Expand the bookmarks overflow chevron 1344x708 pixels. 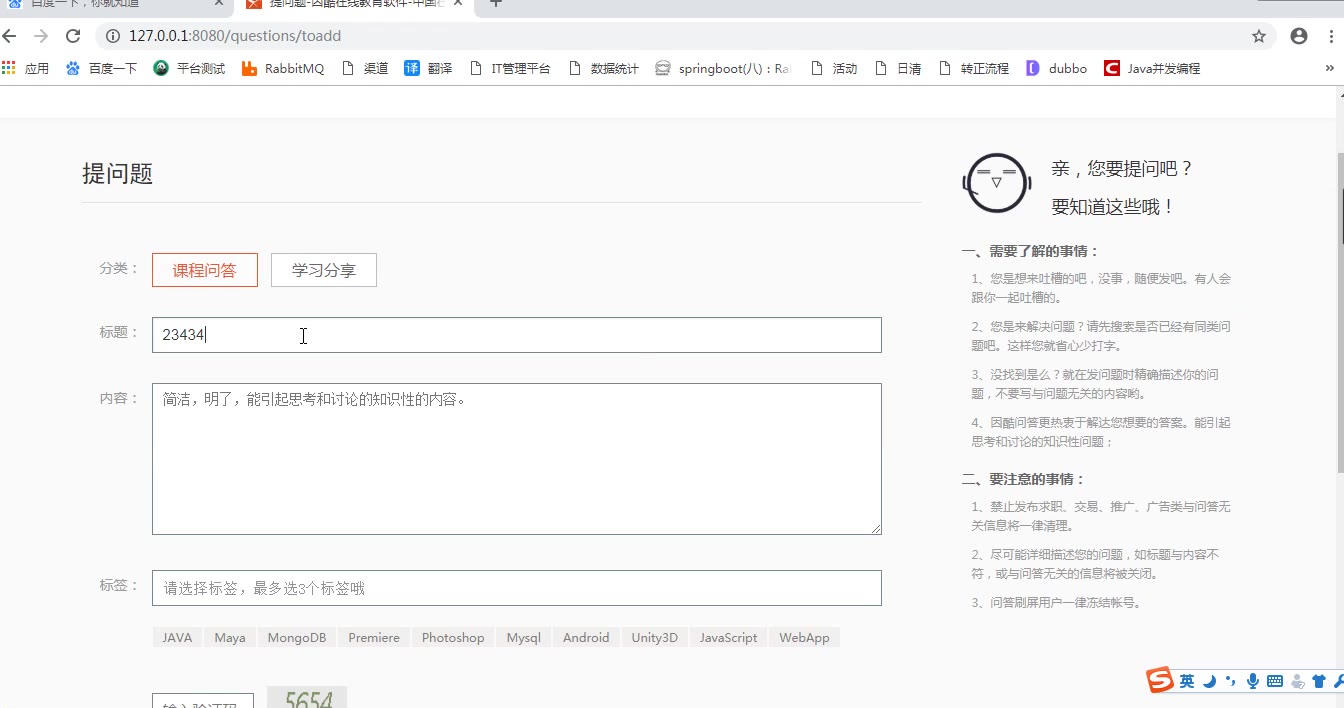click(1330, 68)
